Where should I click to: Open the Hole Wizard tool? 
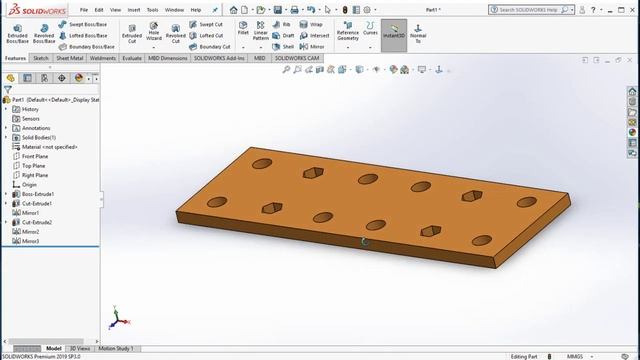[154, 32]
